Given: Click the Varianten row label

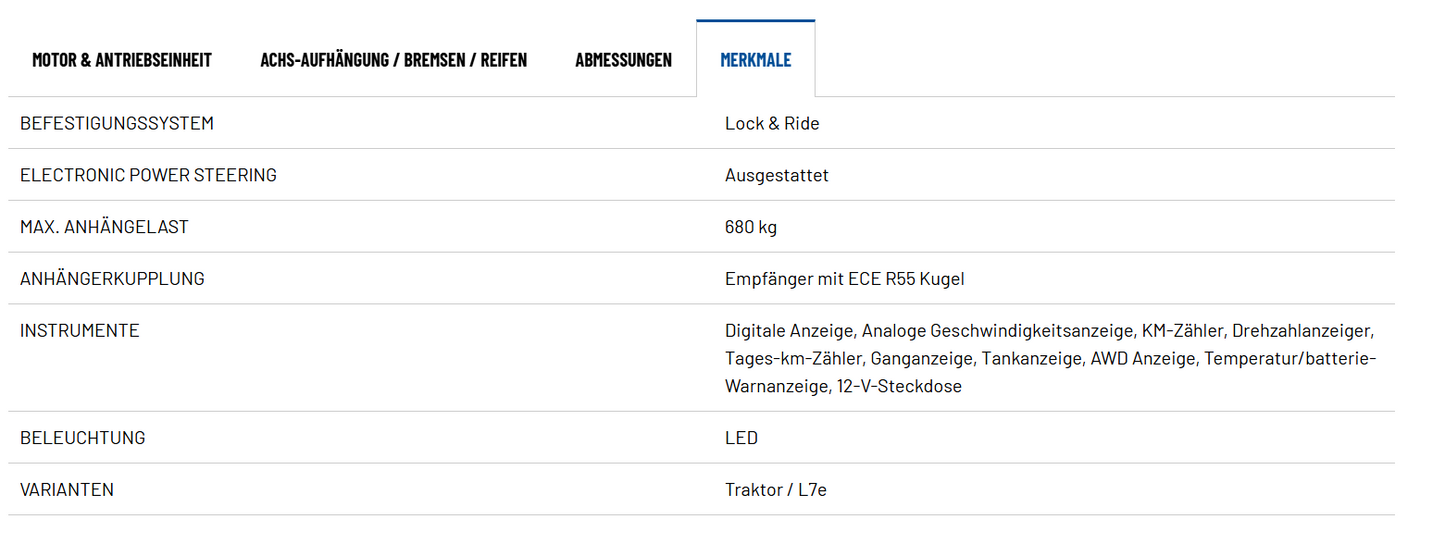Looking at the screenshot, I should pos(67,490).
